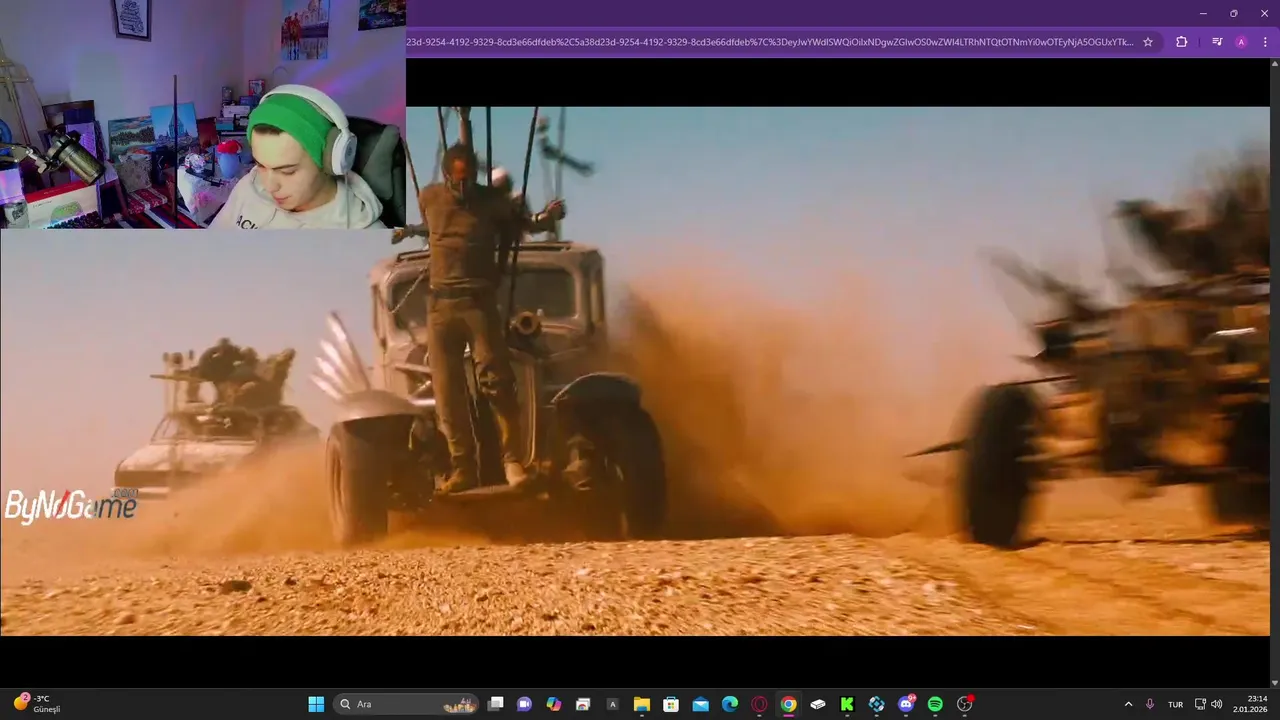
Task: Restore down the Chrome window
Action: [x=1234, y=13]
